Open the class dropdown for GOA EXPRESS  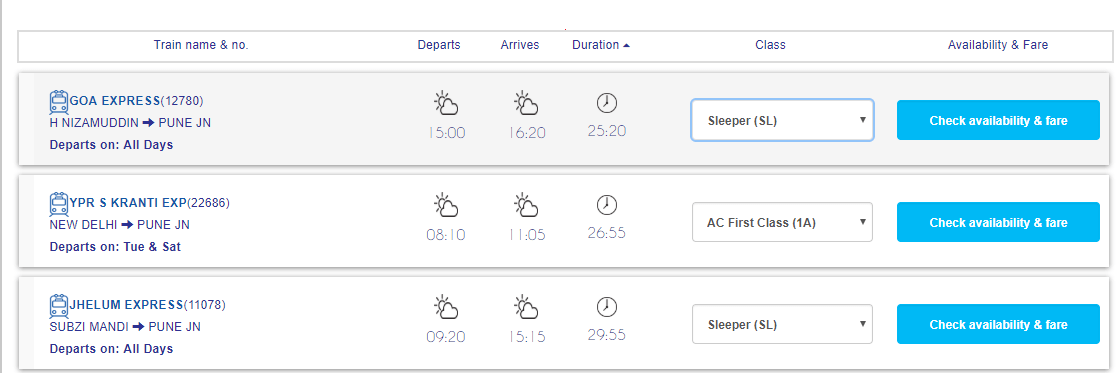coord(782,120)
